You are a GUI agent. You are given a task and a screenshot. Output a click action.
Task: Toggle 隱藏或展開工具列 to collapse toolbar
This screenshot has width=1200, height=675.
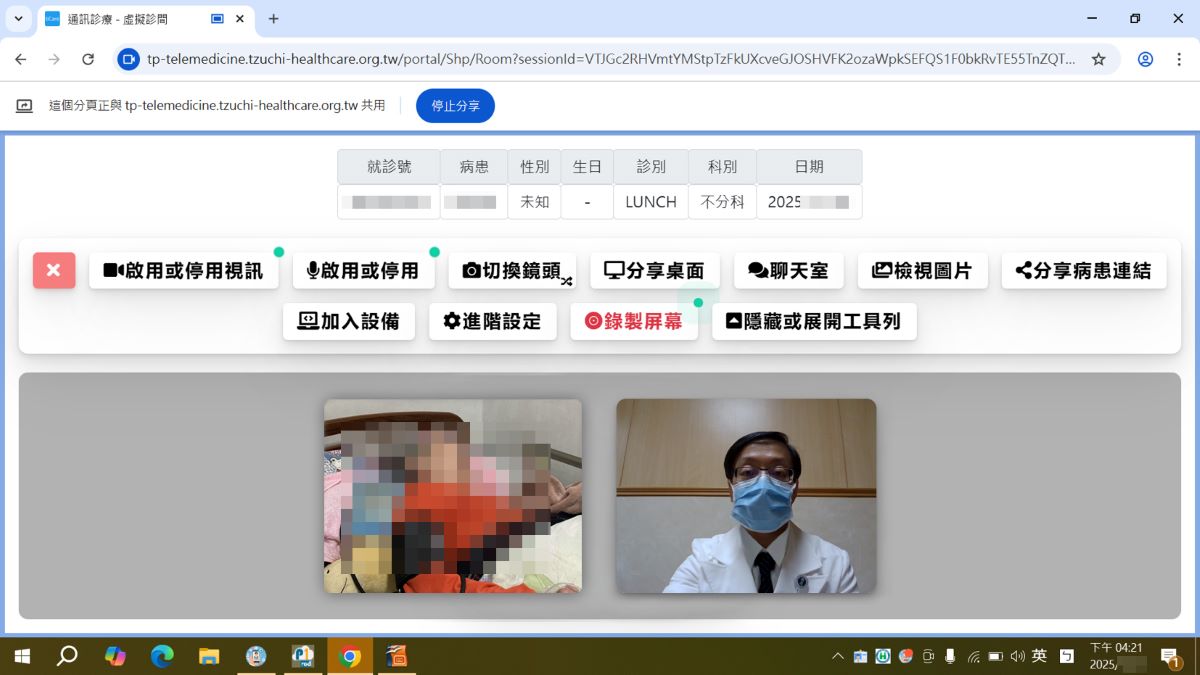click(x=814, y=321)
